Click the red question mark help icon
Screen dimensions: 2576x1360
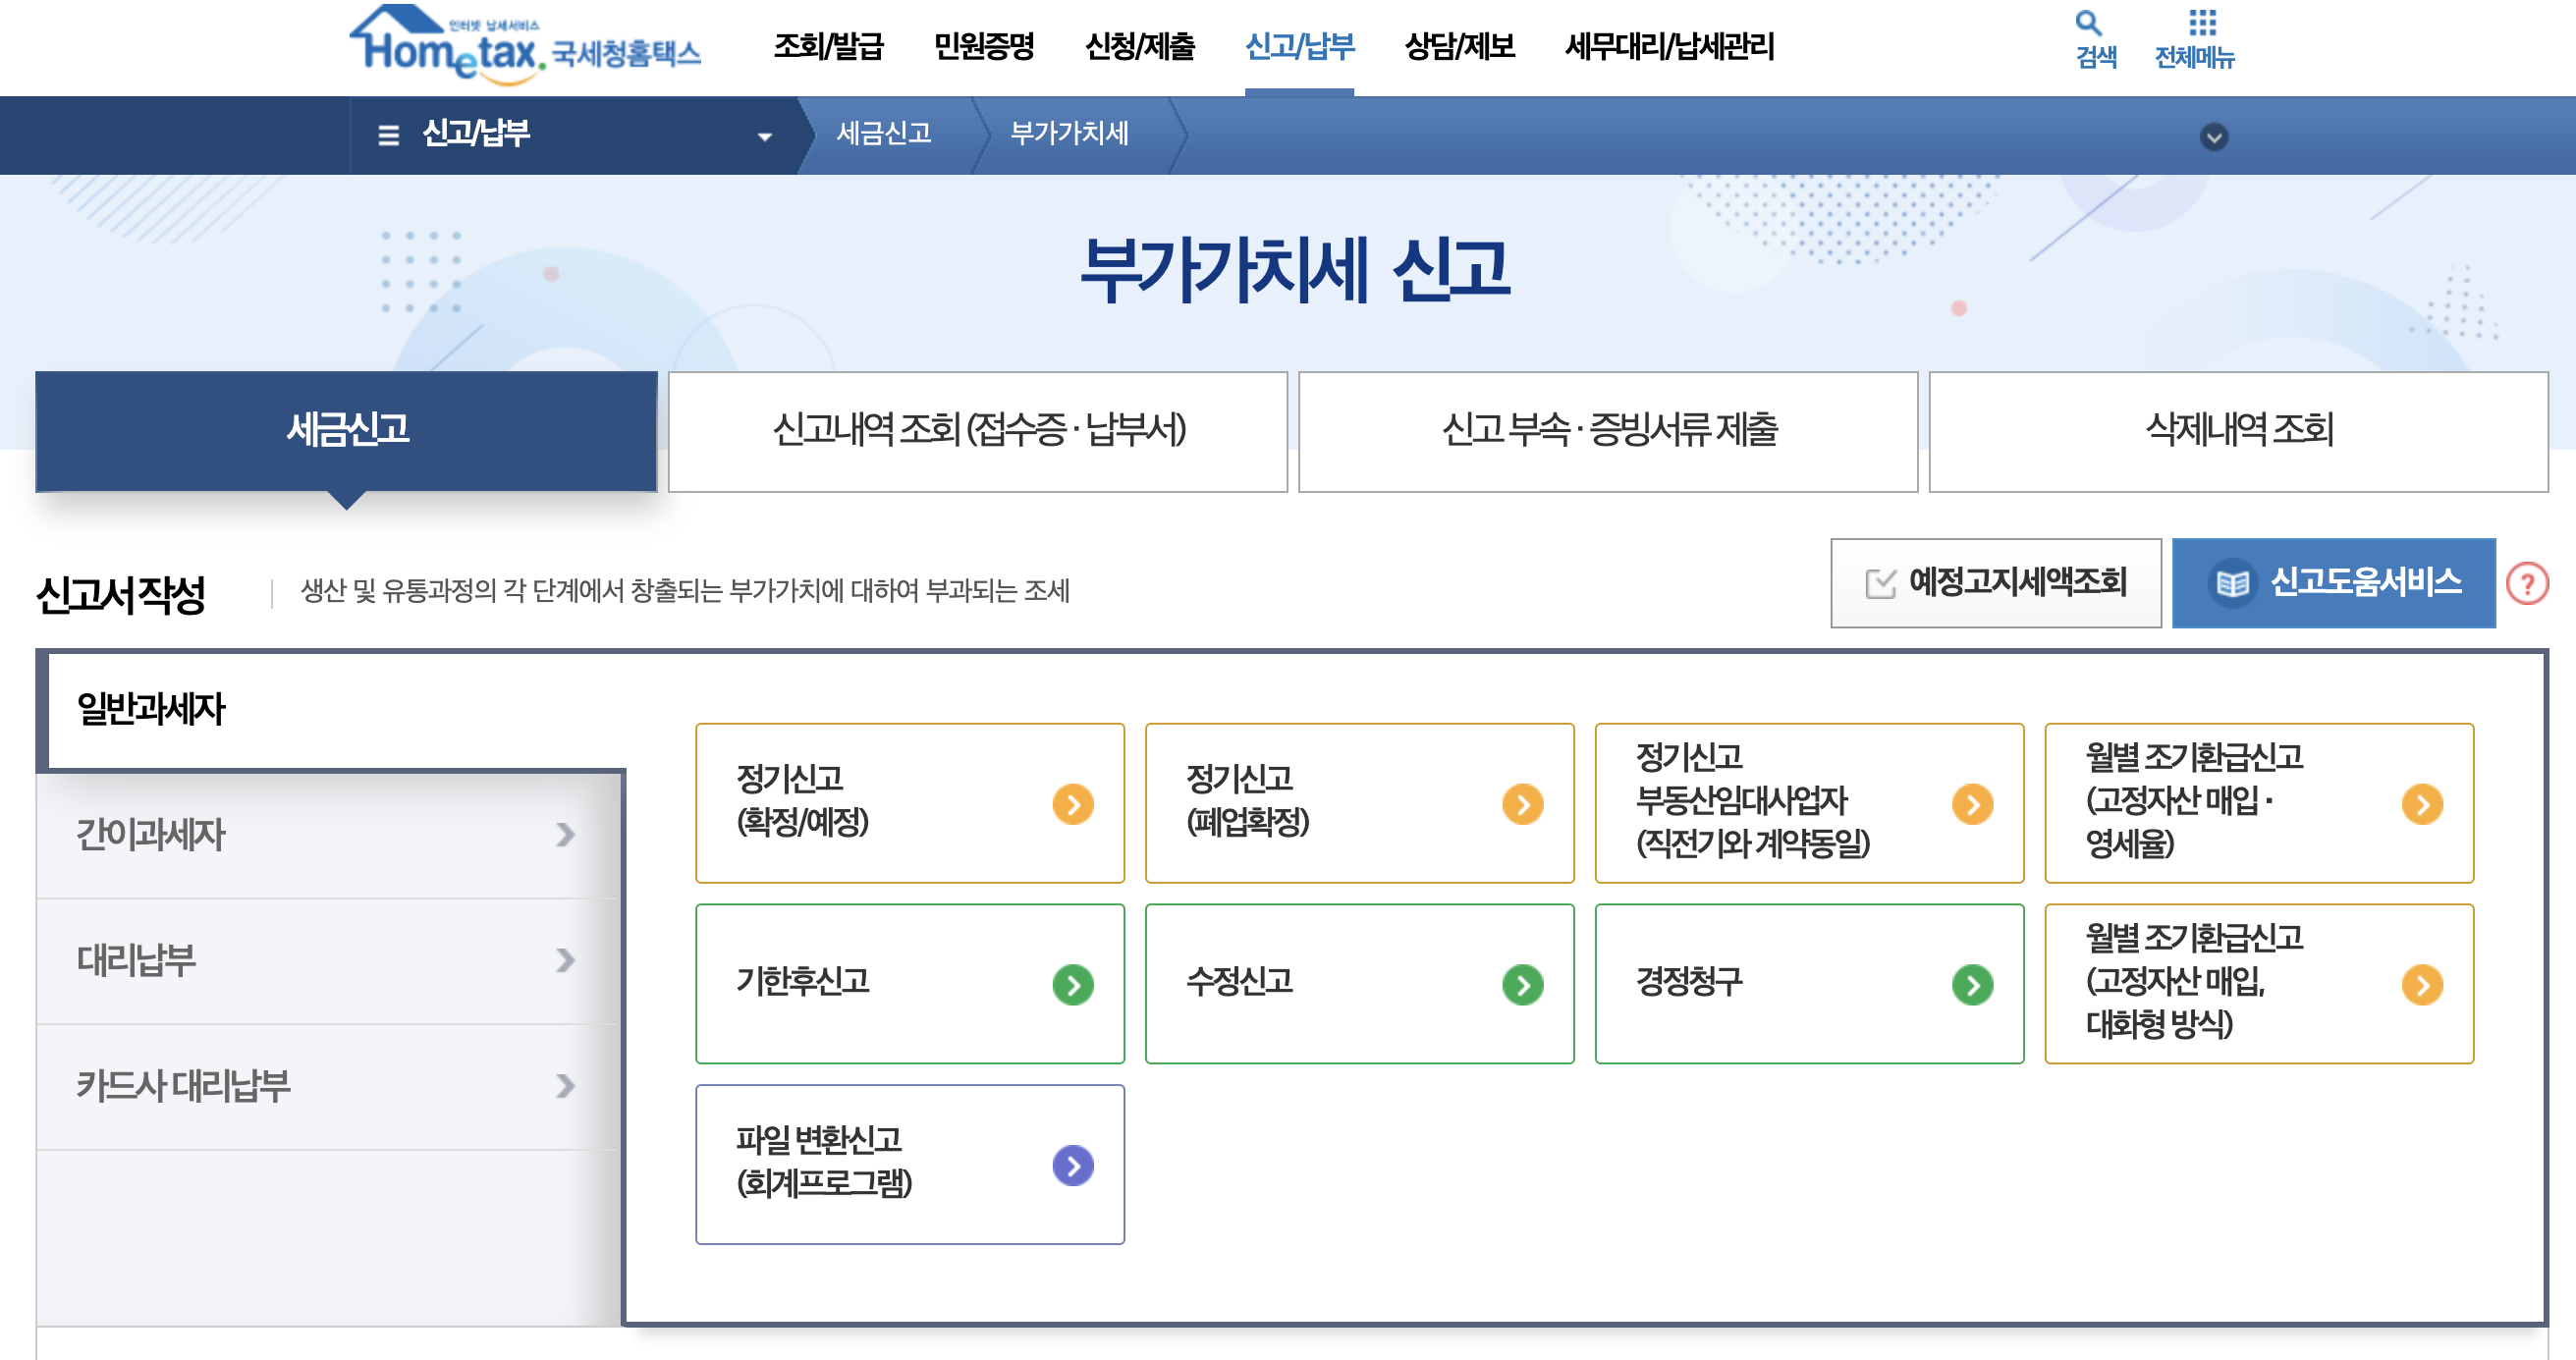[x=2526, y=583]
